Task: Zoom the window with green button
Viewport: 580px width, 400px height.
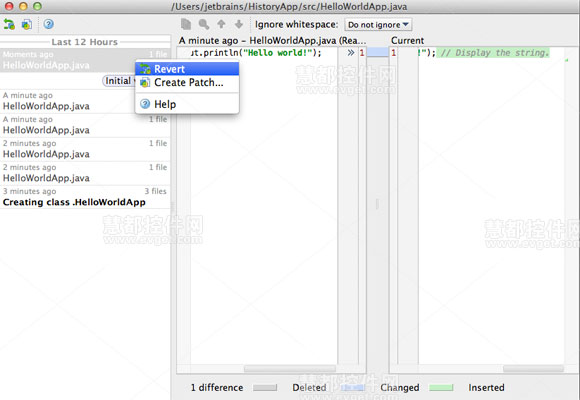Action: click(x=37, y=6)
